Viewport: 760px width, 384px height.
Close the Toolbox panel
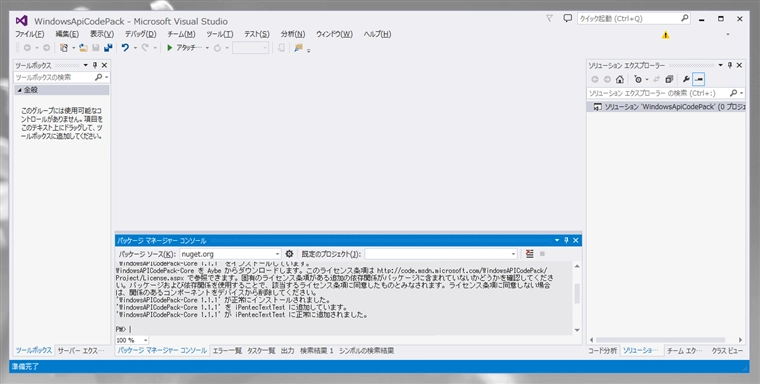(x=104, y=65)
